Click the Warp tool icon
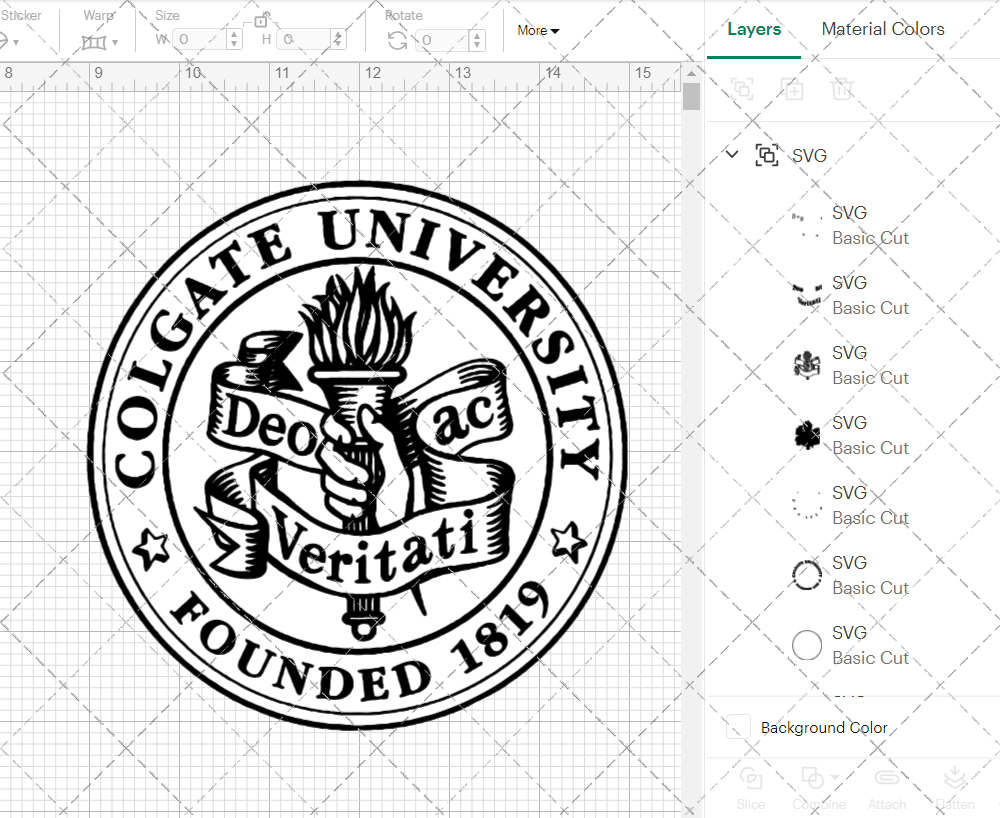The image size is (1000, 818). (94, 43)
